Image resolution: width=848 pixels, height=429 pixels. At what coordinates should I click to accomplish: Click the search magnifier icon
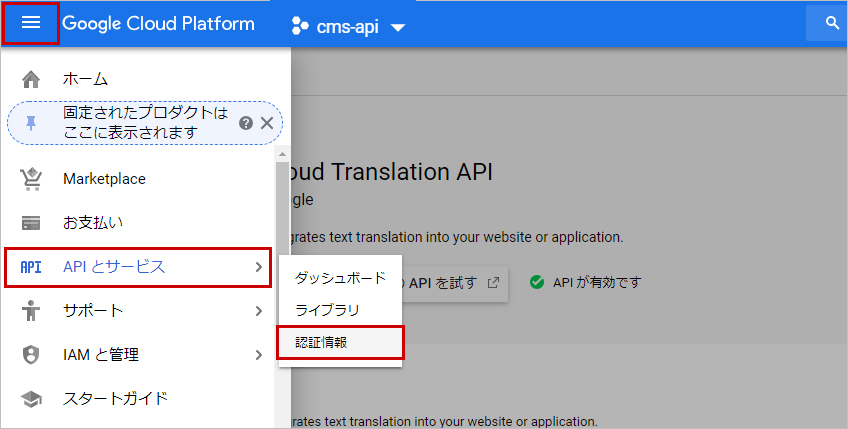pyautogui.click(x=832, y=23)
